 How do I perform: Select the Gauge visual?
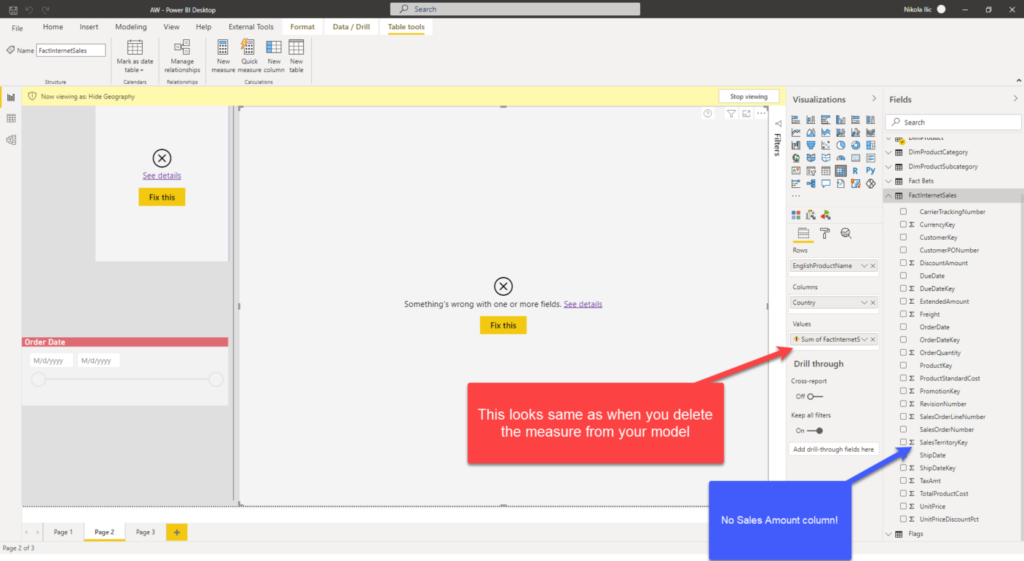[x=840, y=158]
